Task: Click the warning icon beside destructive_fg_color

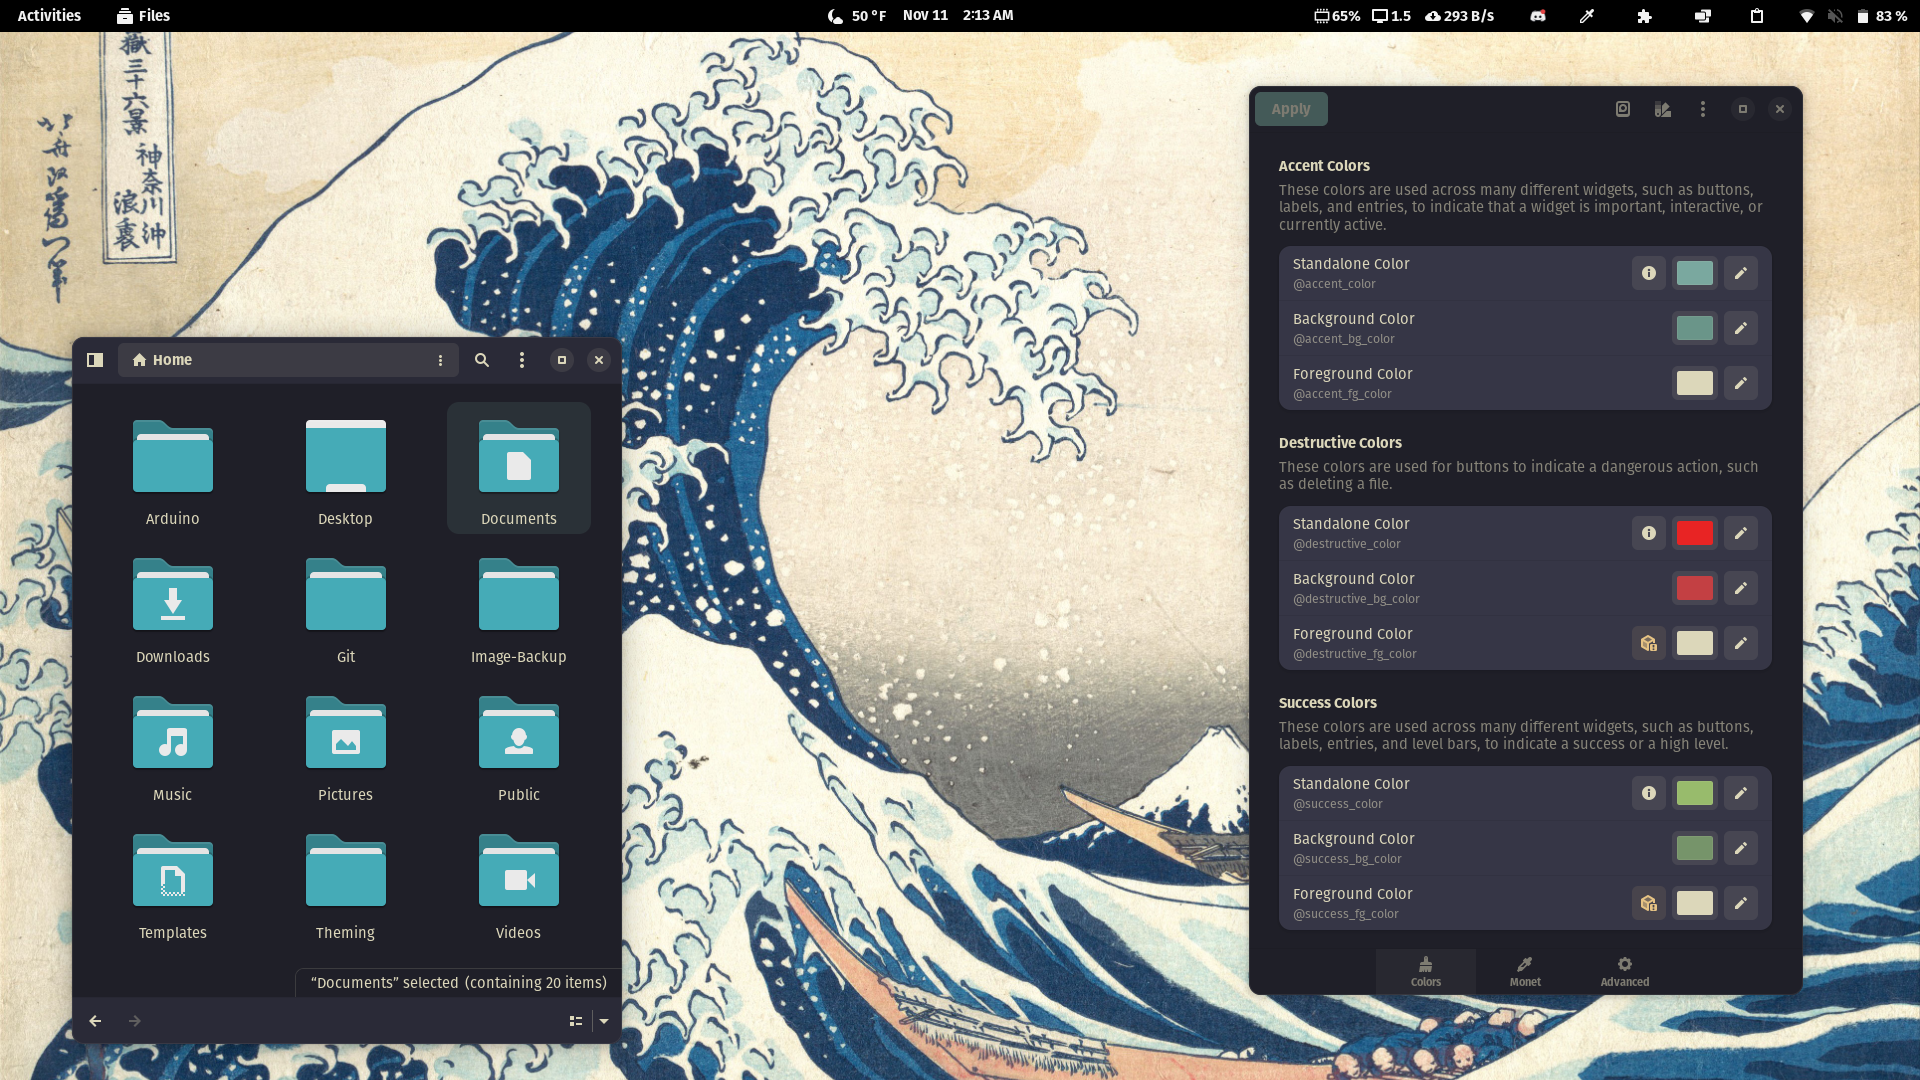Action: pos(1648,643)
